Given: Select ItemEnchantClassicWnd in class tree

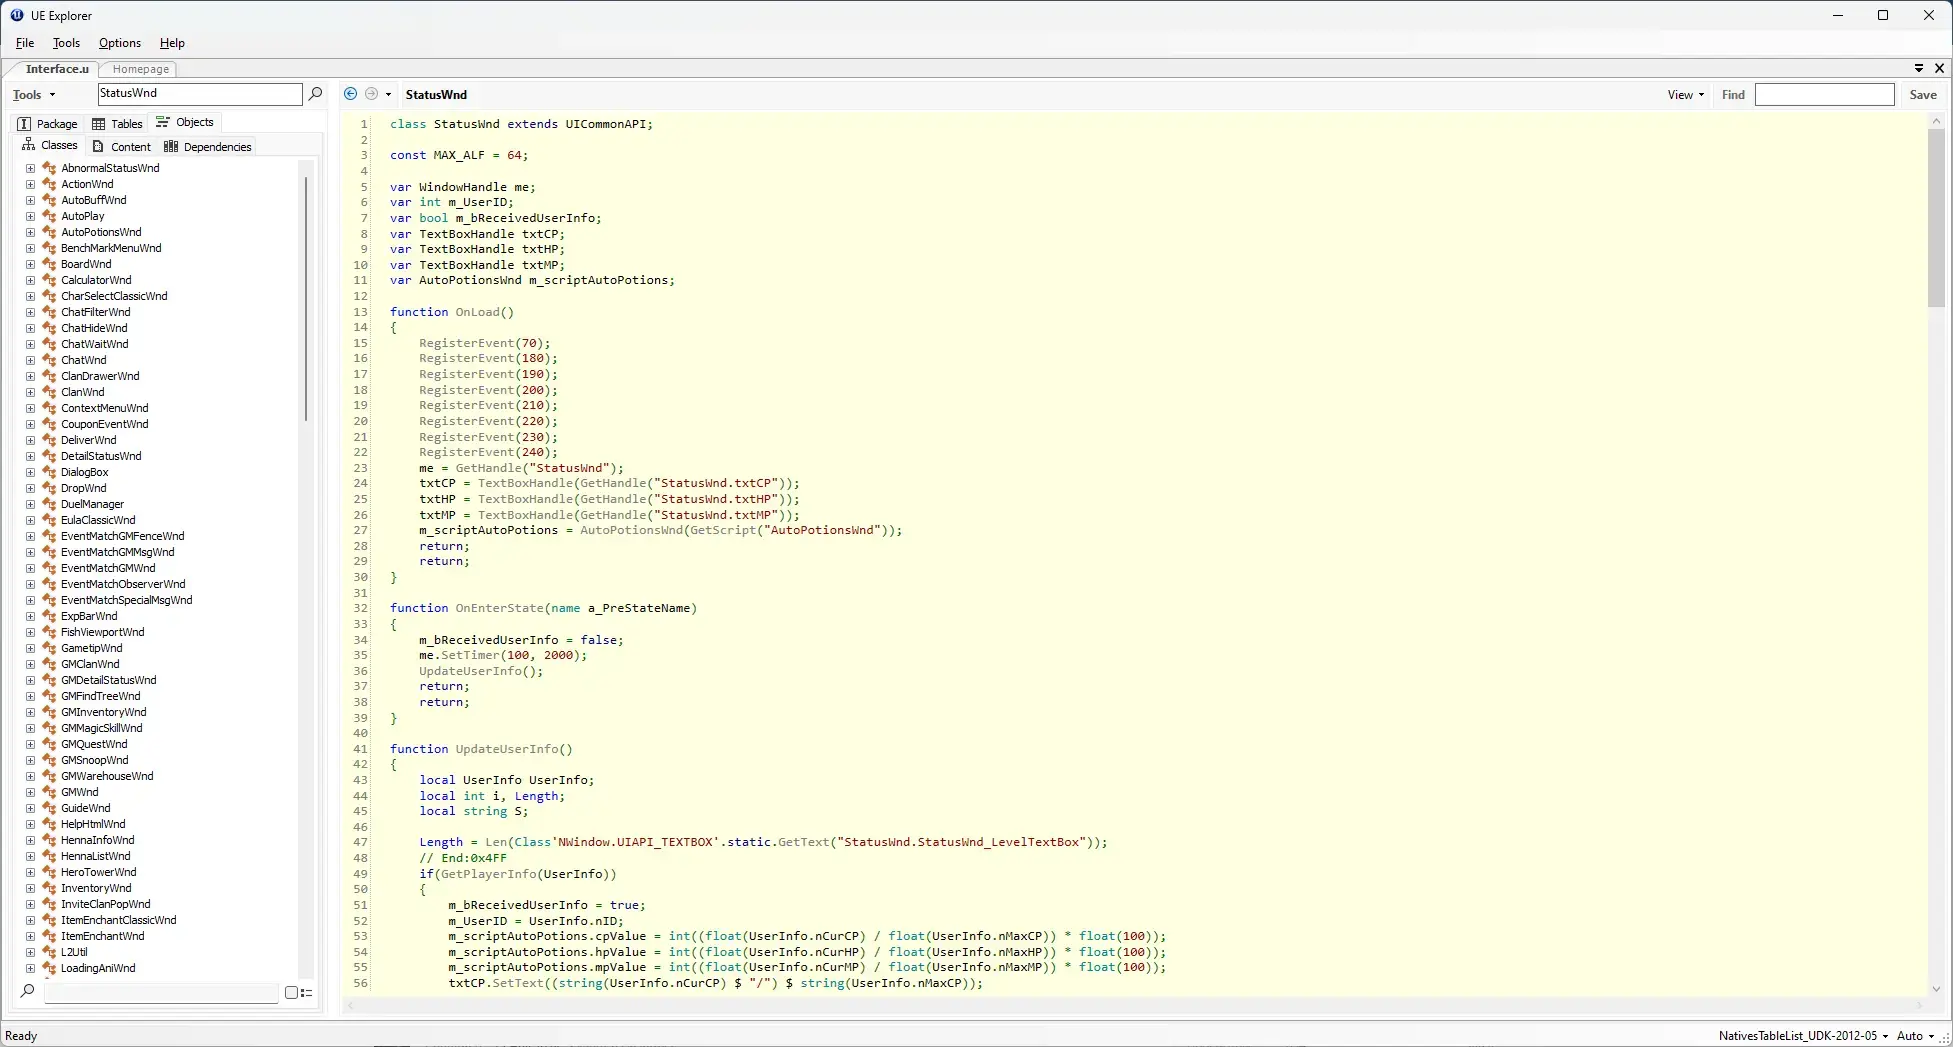Looking at the screenshot, I should coord(118,920).
